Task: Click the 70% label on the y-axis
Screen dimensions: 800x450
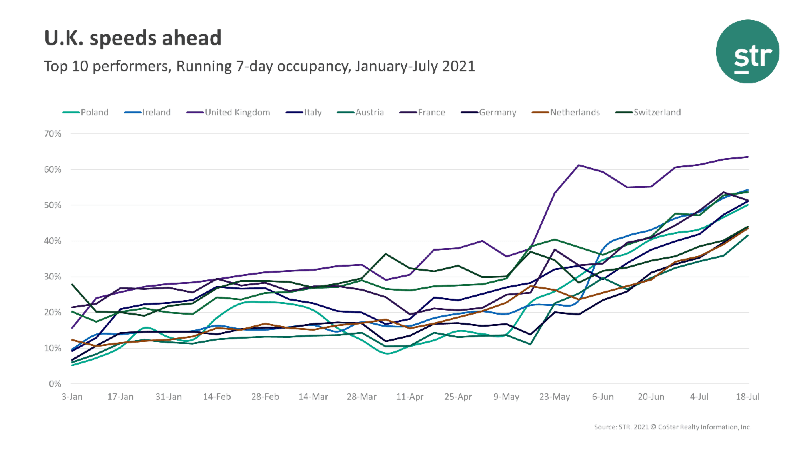Action: tap(53, 133)
